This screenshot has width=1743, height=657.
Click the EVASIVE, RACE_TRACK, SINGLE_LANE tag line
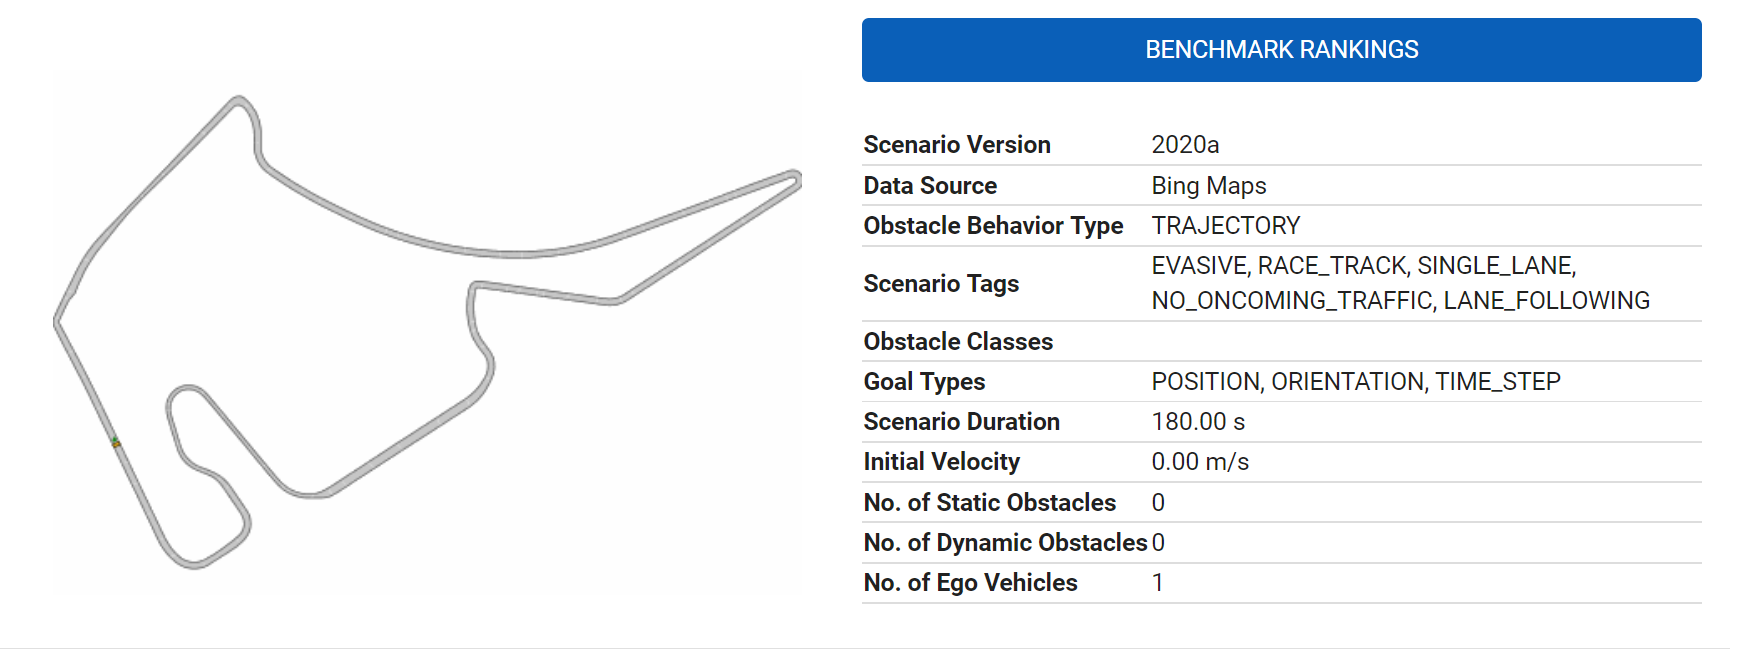coord(1363,266)
